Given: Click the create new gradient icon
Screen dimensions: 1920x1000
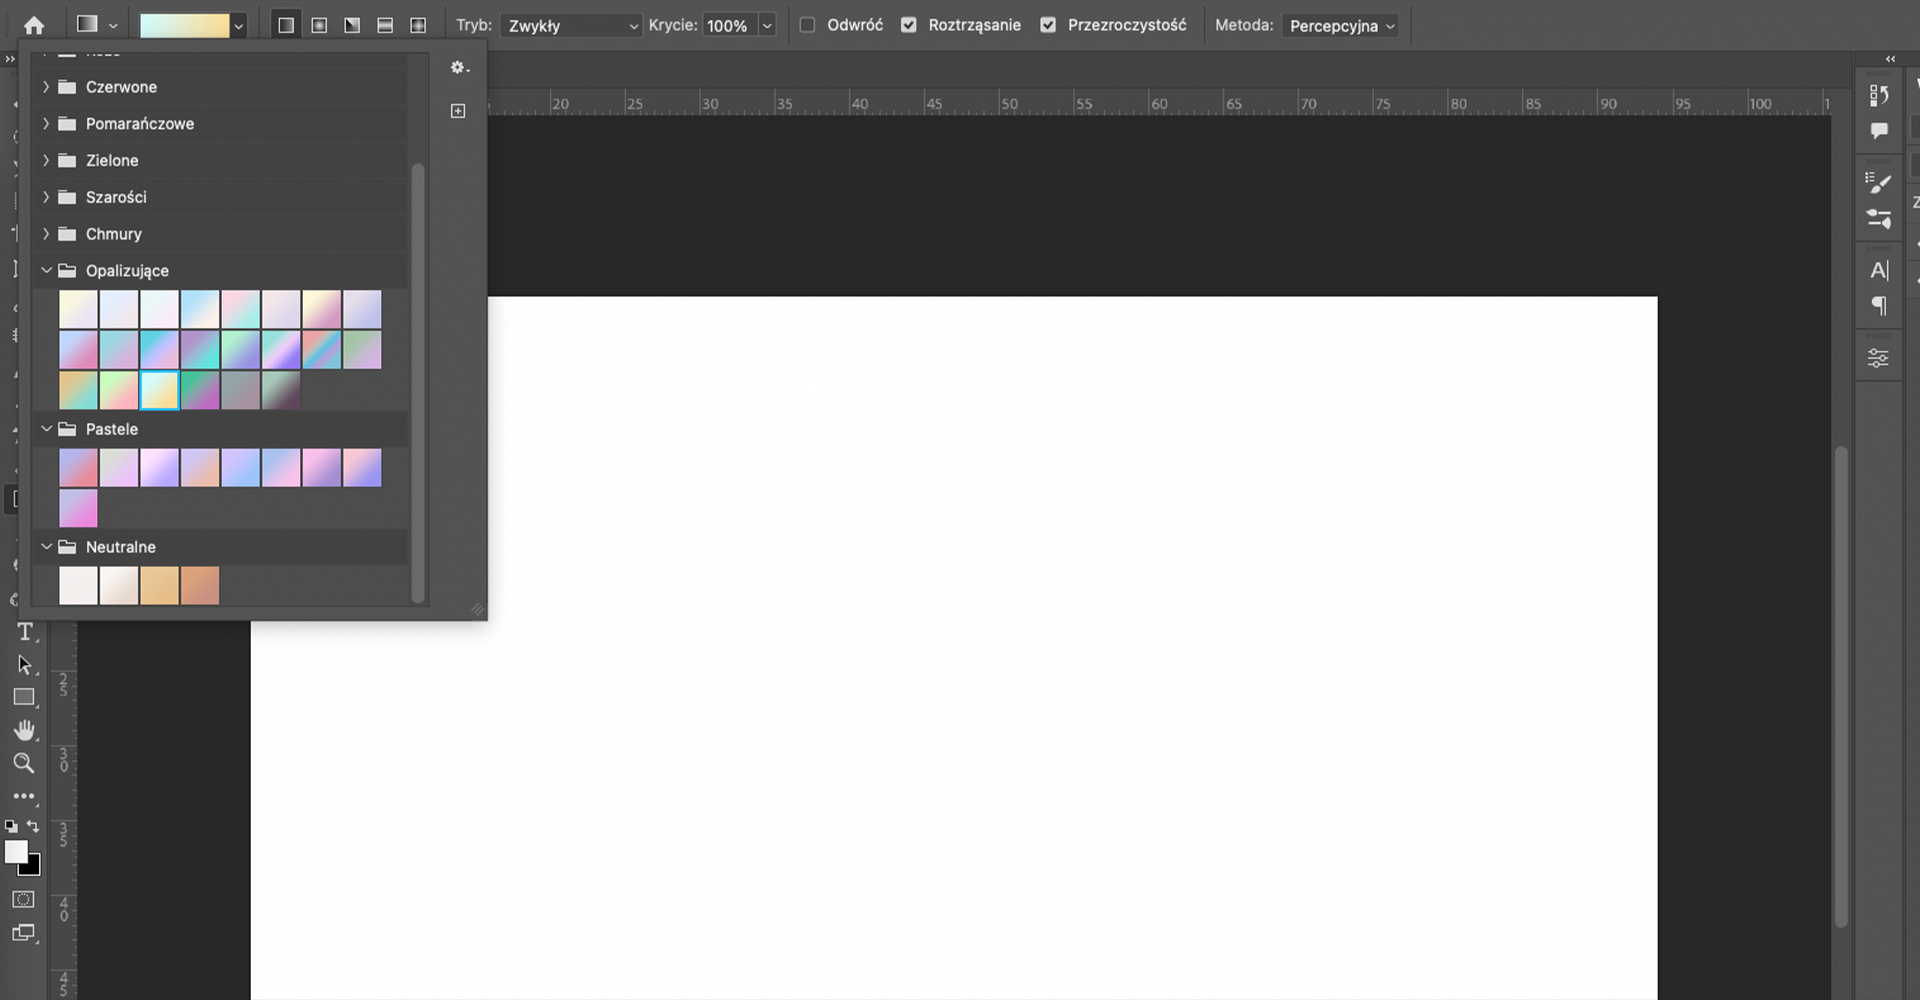Looking at the screenshot, I should coord(458,111).
